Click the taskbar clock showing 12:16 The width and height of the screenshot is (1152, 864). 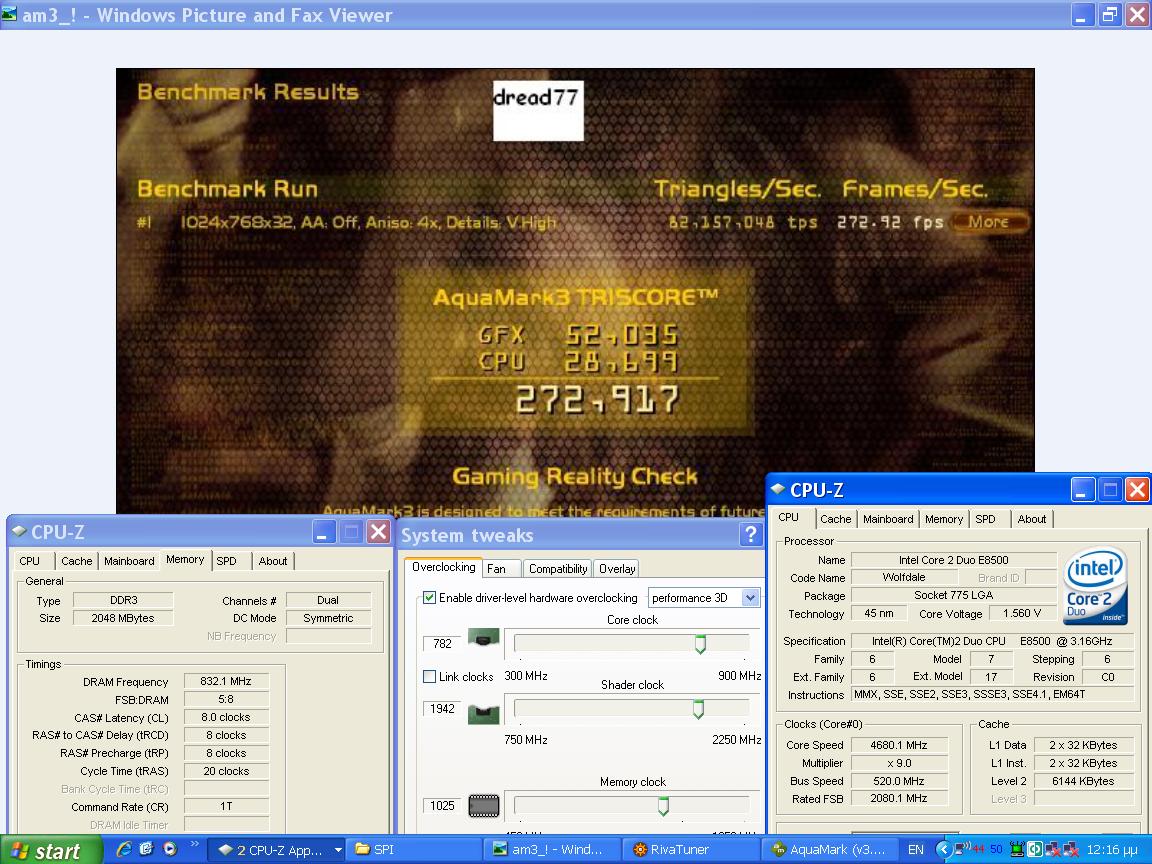pyautogui.click(x=1112, y=850)
